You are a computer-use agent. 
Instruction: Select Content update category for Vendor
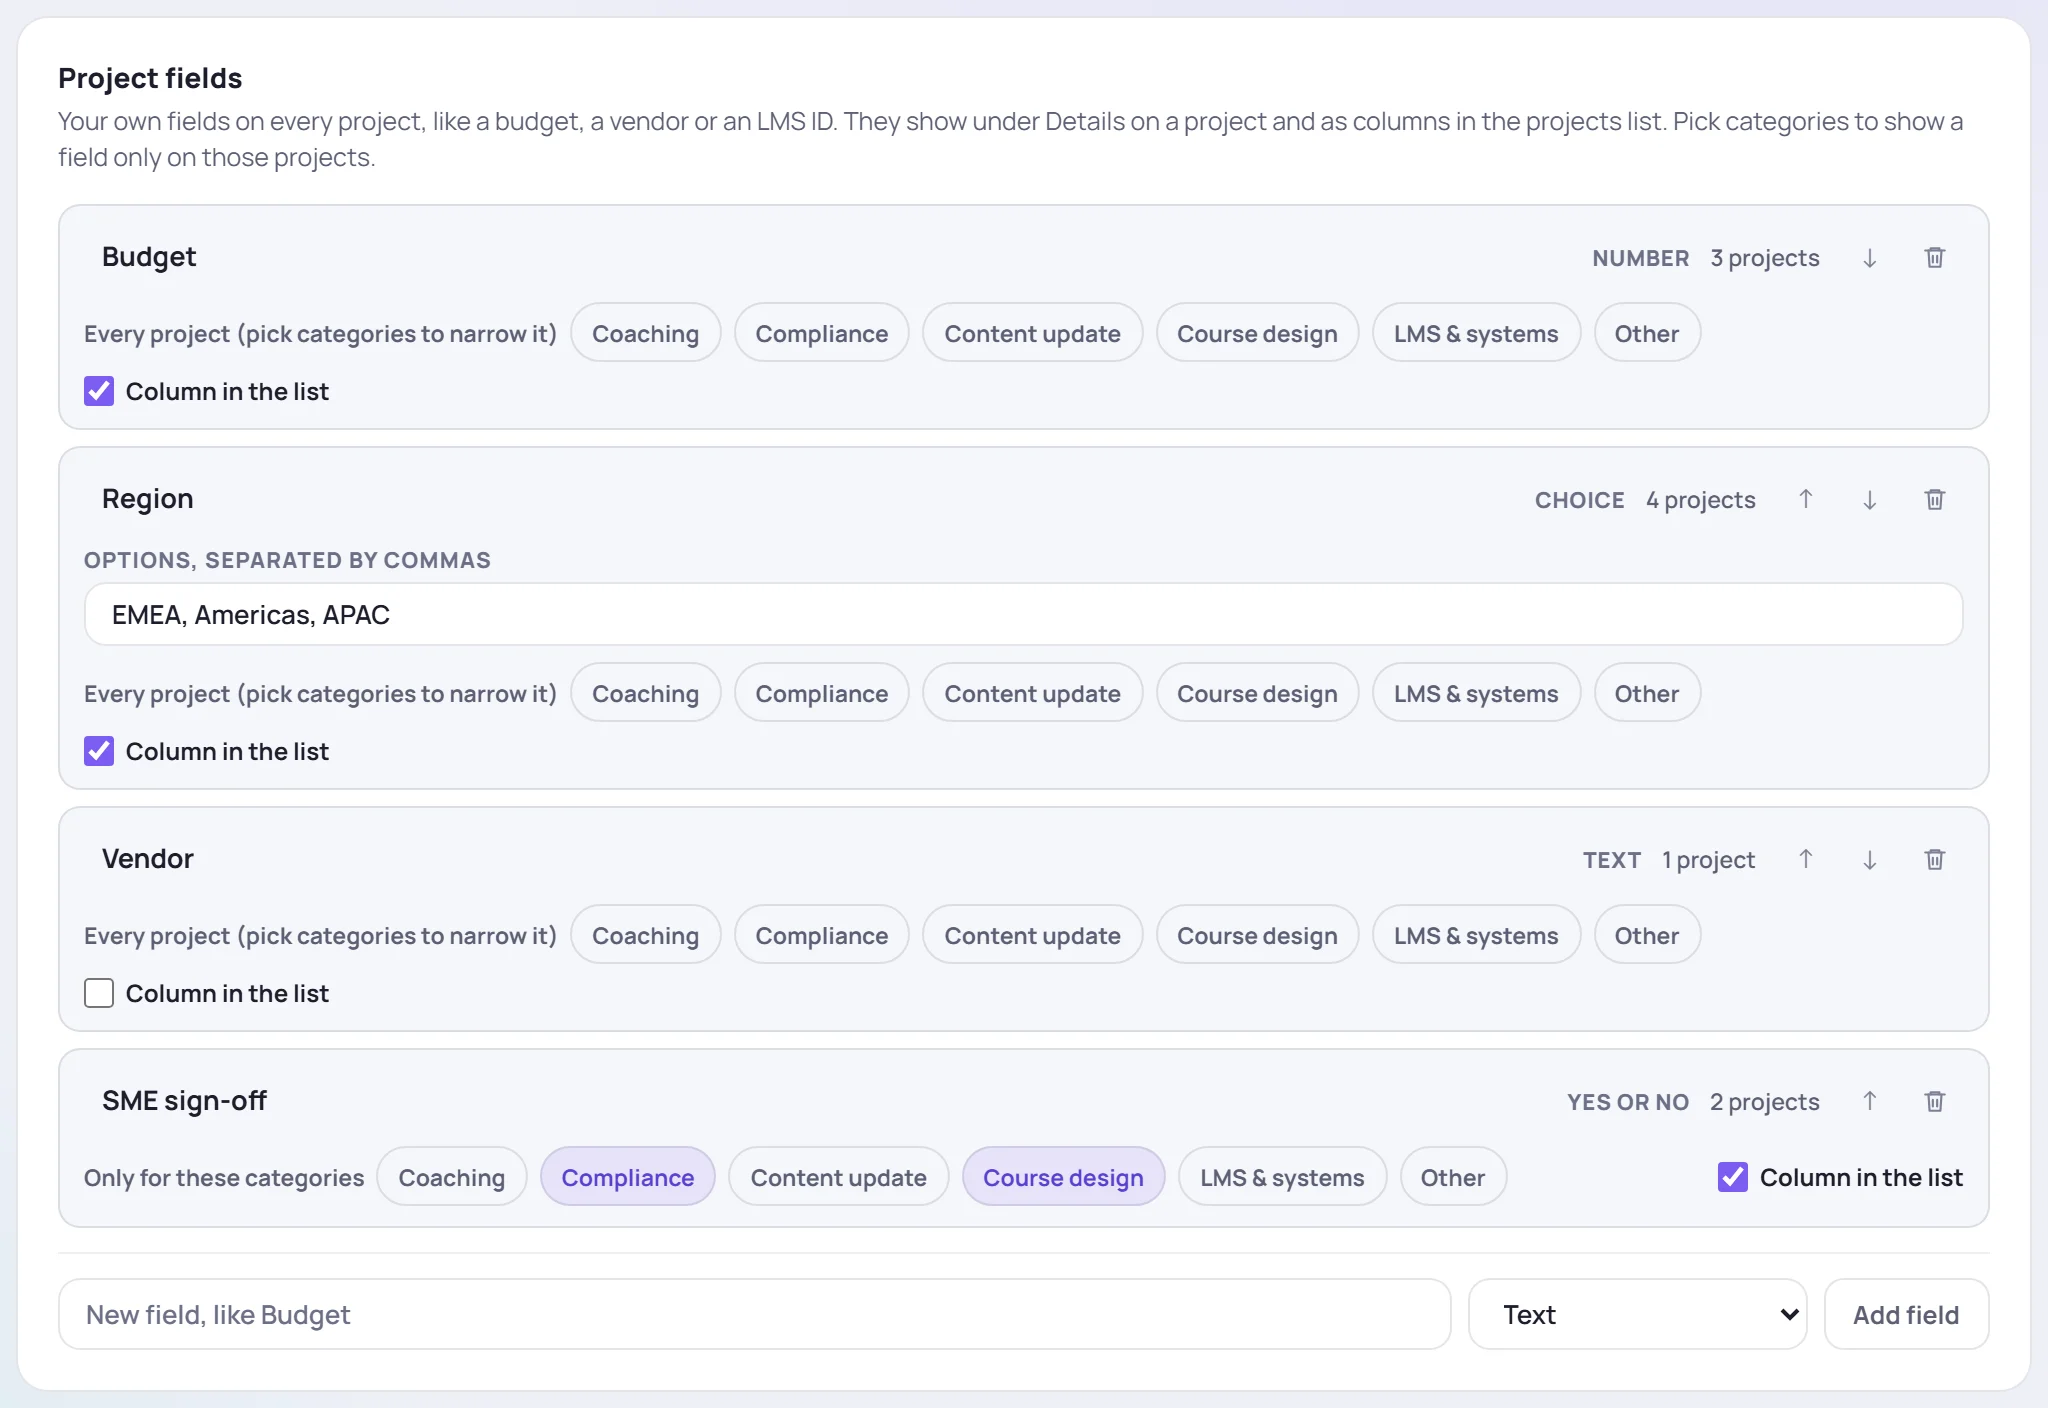(1032, 935)
